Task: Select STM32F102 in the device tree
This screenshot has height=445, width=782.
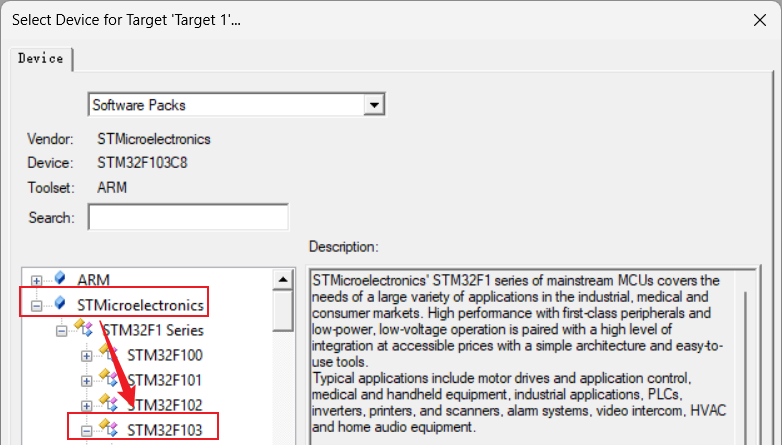Action: pyautogui.click(x=165, y=405)
